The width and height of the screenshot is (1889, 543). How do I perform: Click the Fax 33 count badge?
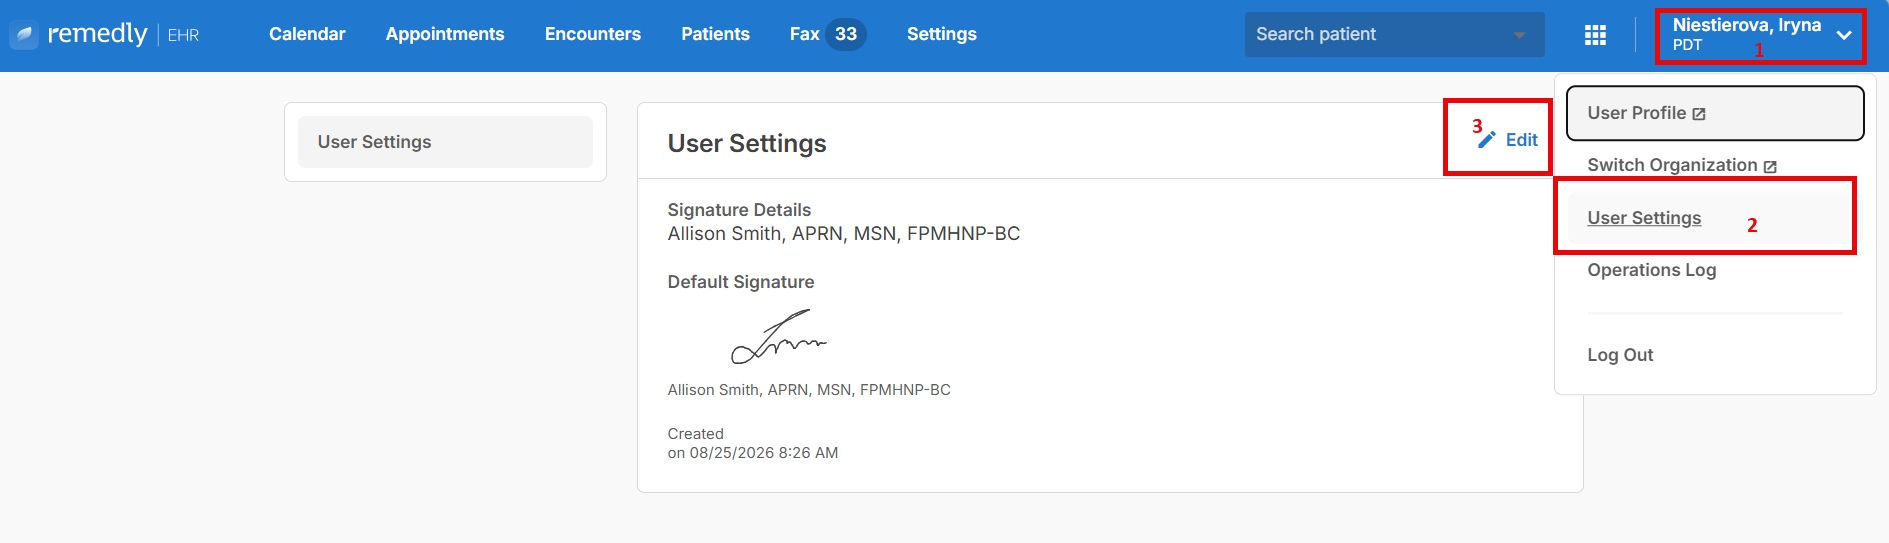846,34
